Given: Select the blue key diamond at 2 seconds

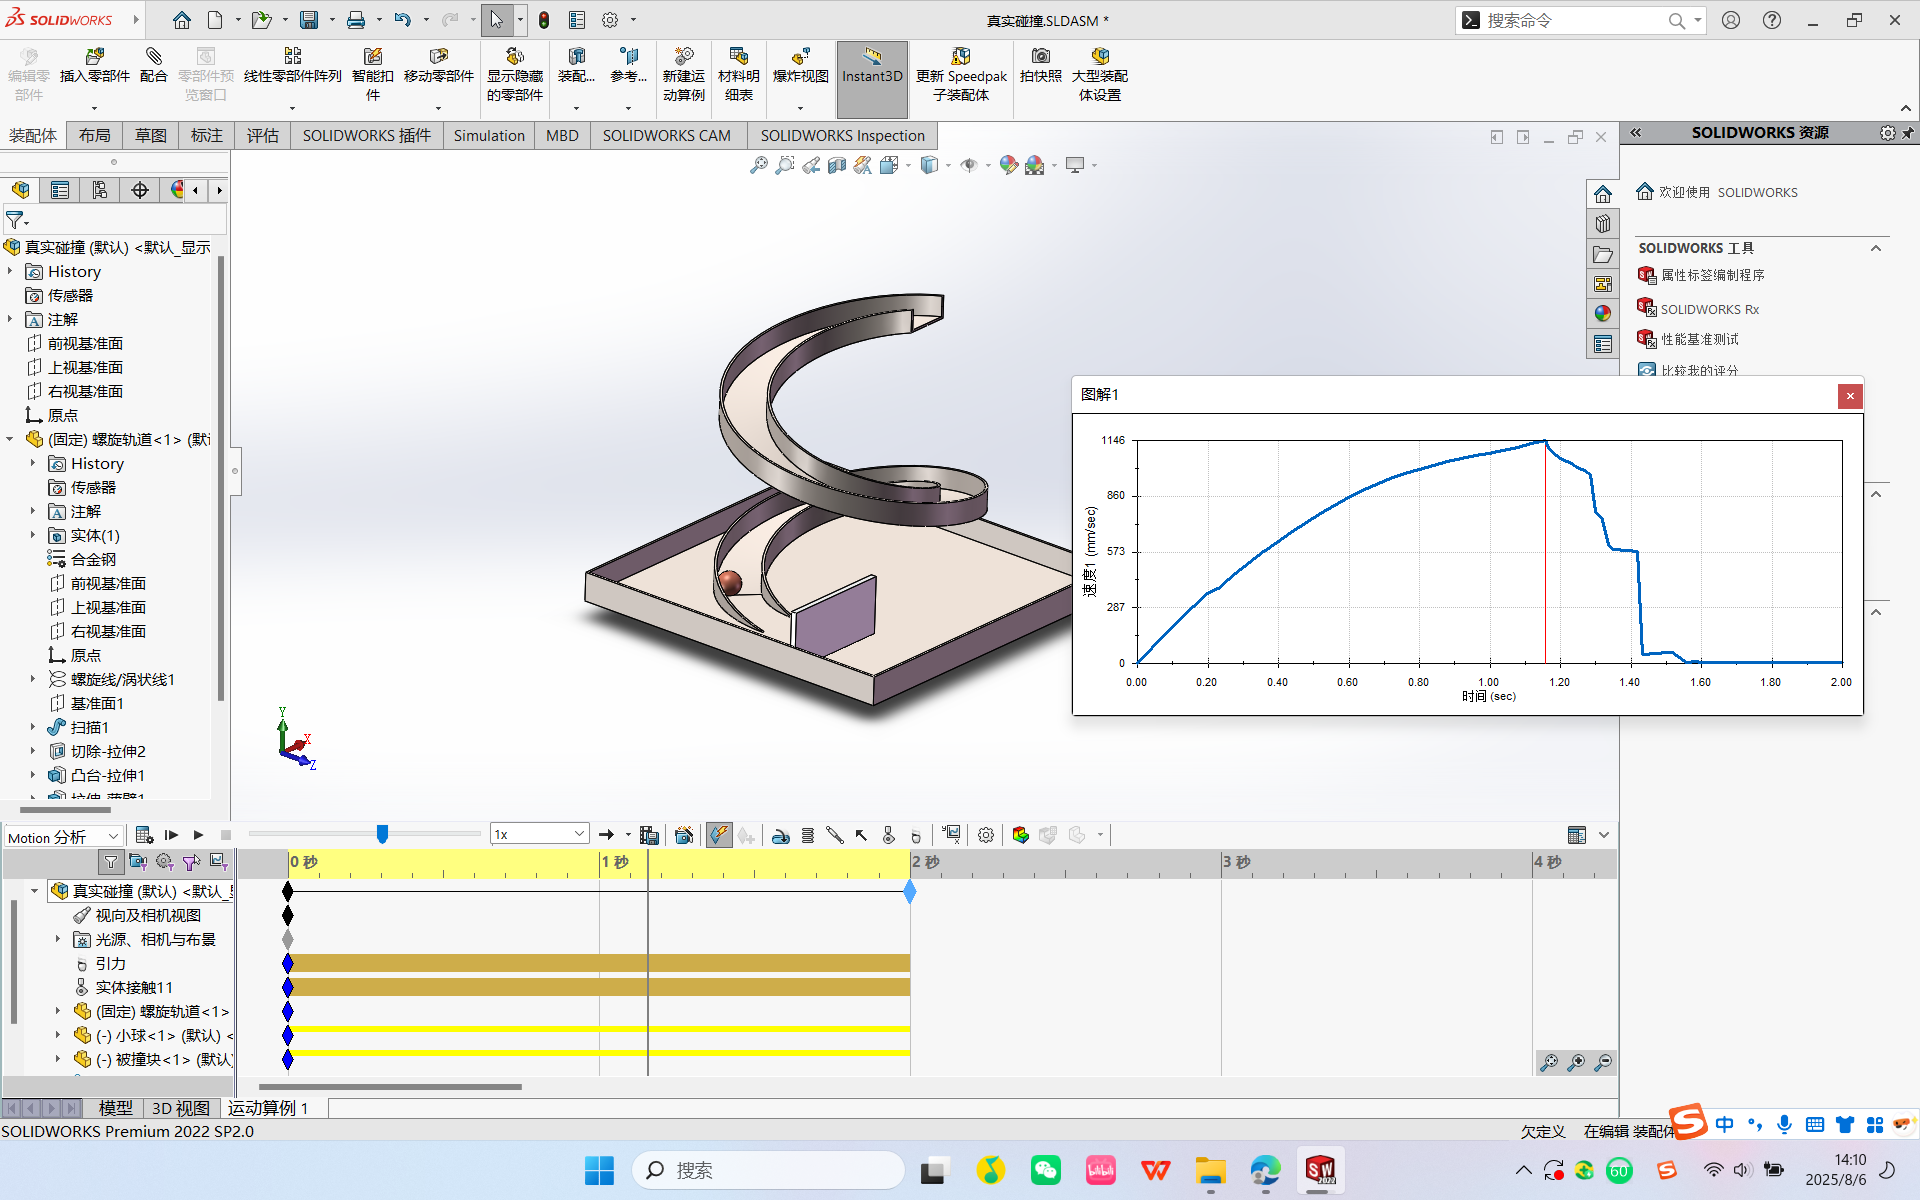Looking at the screenshot, I should click(909, 892).
